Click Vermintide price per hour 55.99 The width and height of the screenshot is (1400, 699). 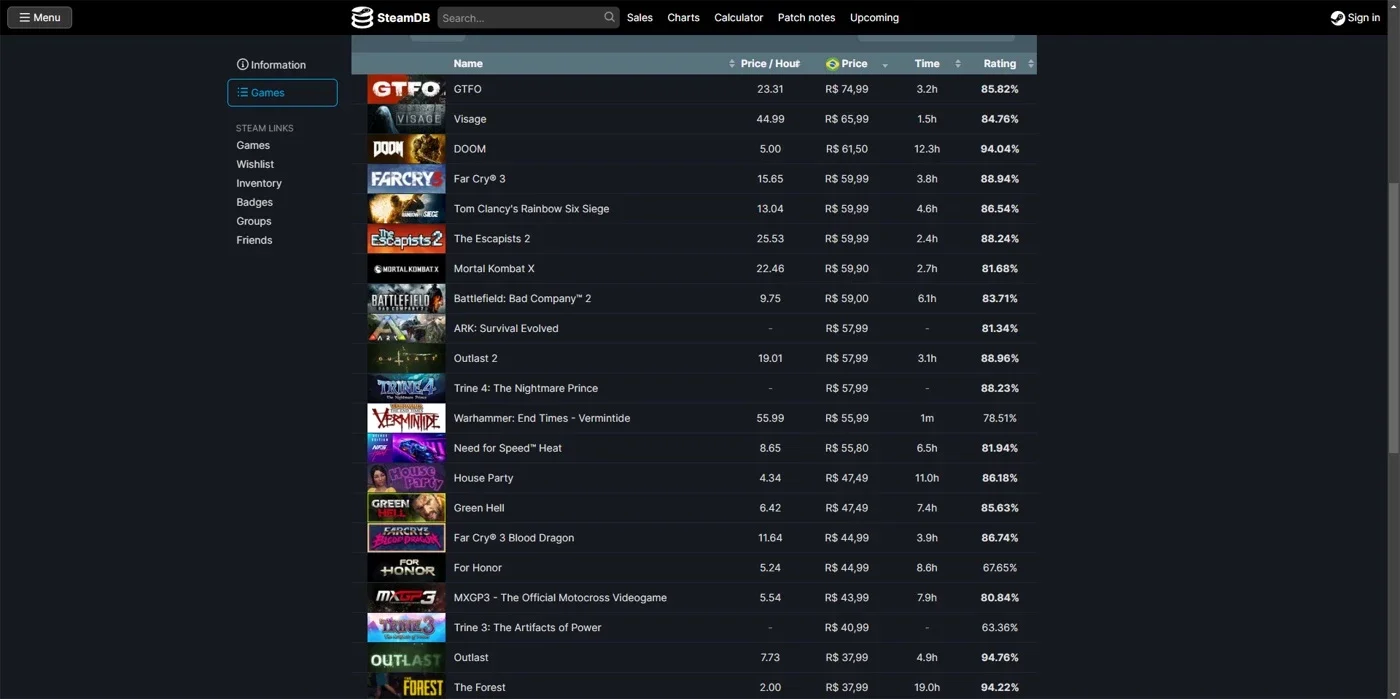[770, 418]
